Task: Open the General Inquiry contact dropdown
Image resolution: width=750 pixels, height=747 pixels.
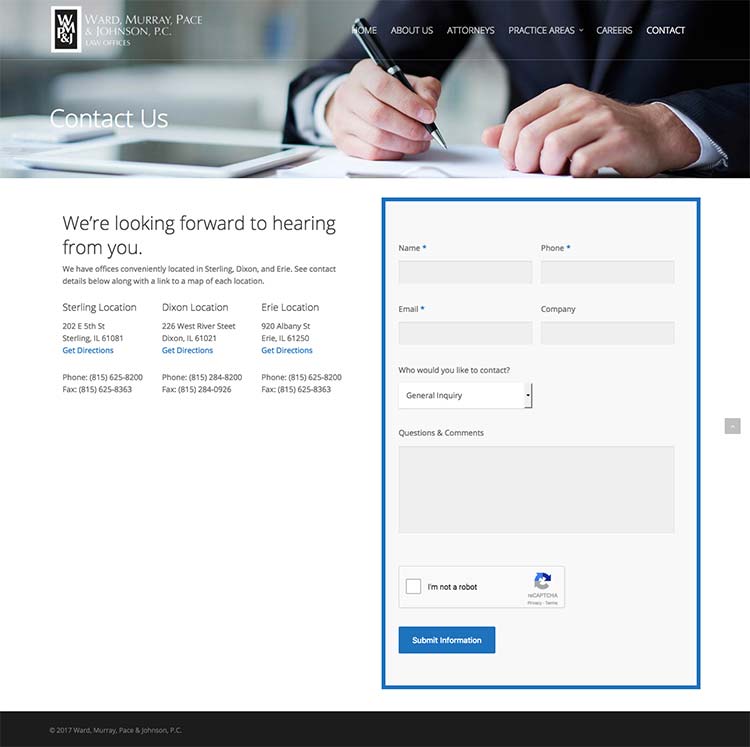Action: pyautogui.click(x=465, y=395)
